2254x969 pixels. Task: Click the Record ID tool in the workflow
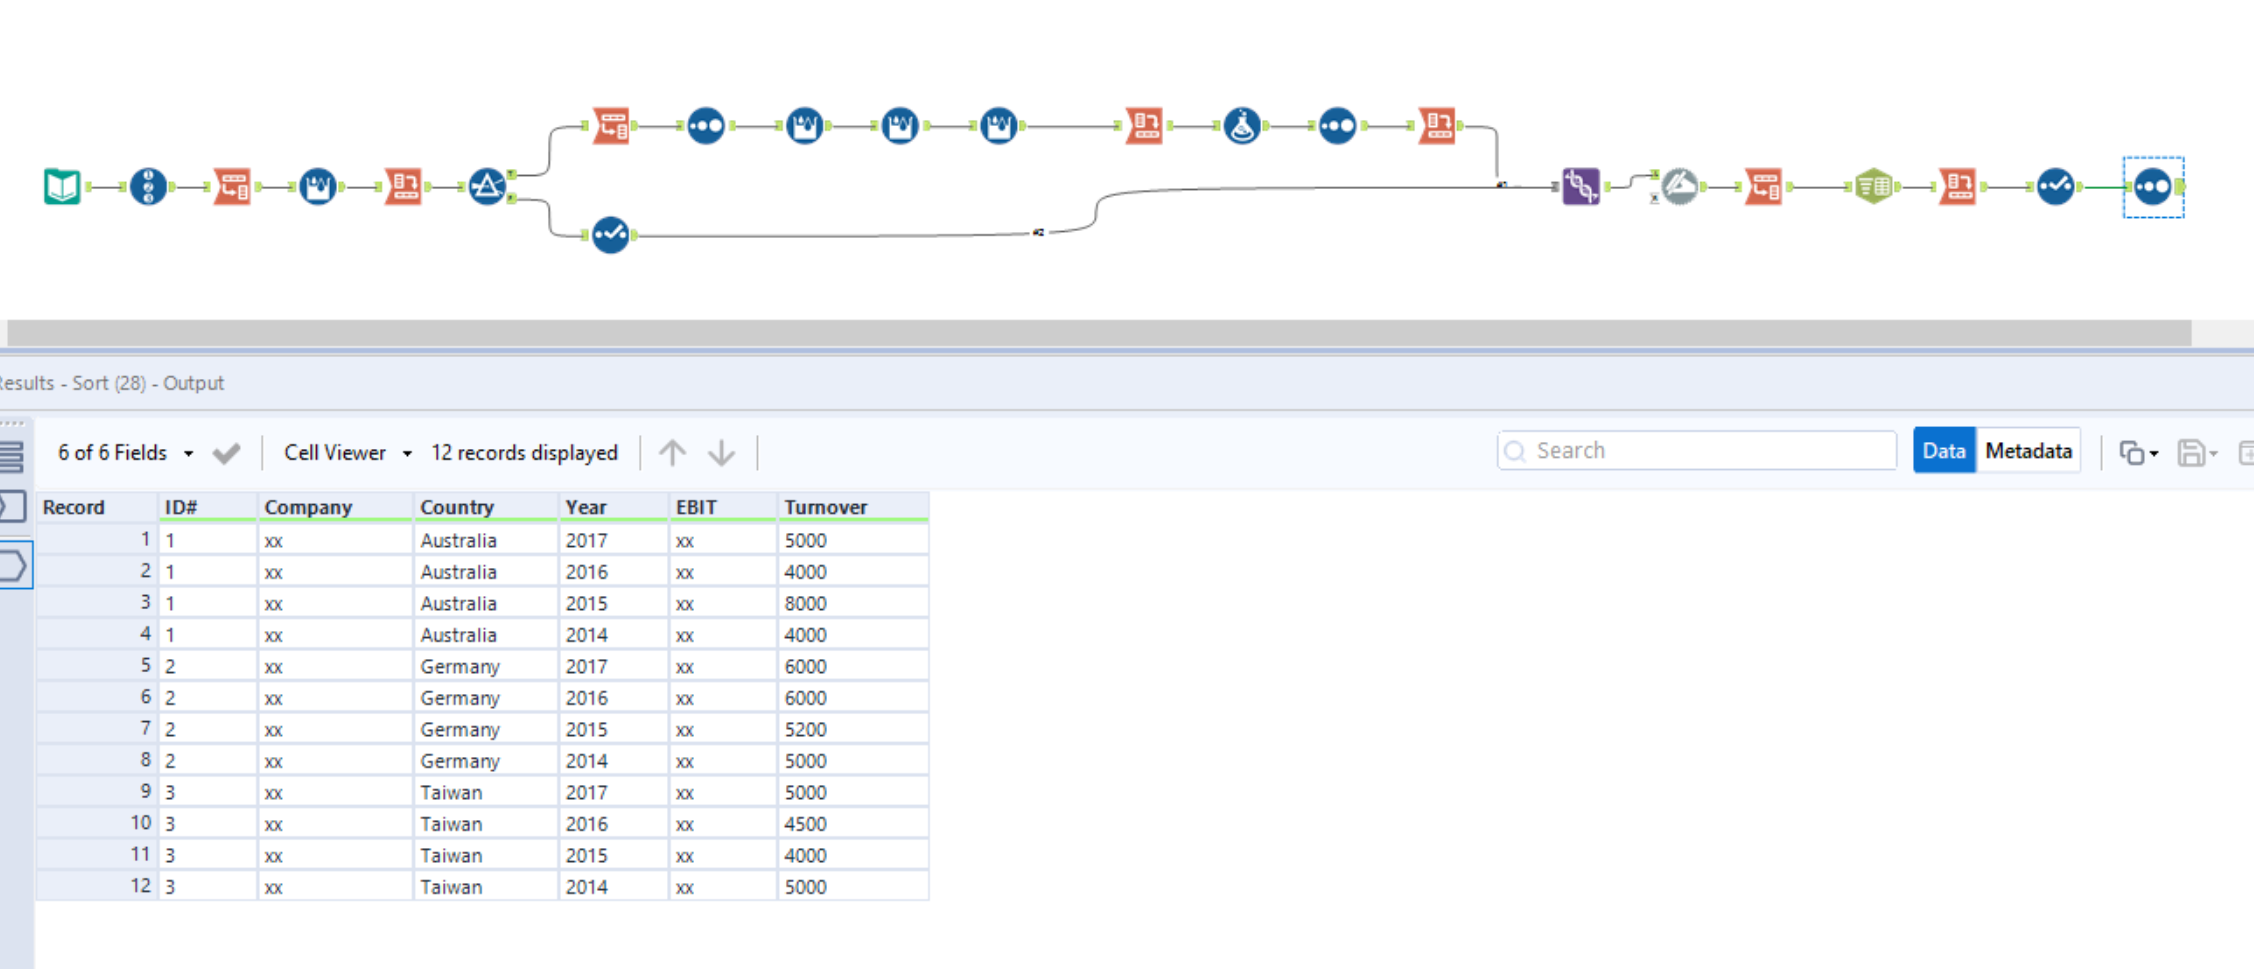pos(148,186)
